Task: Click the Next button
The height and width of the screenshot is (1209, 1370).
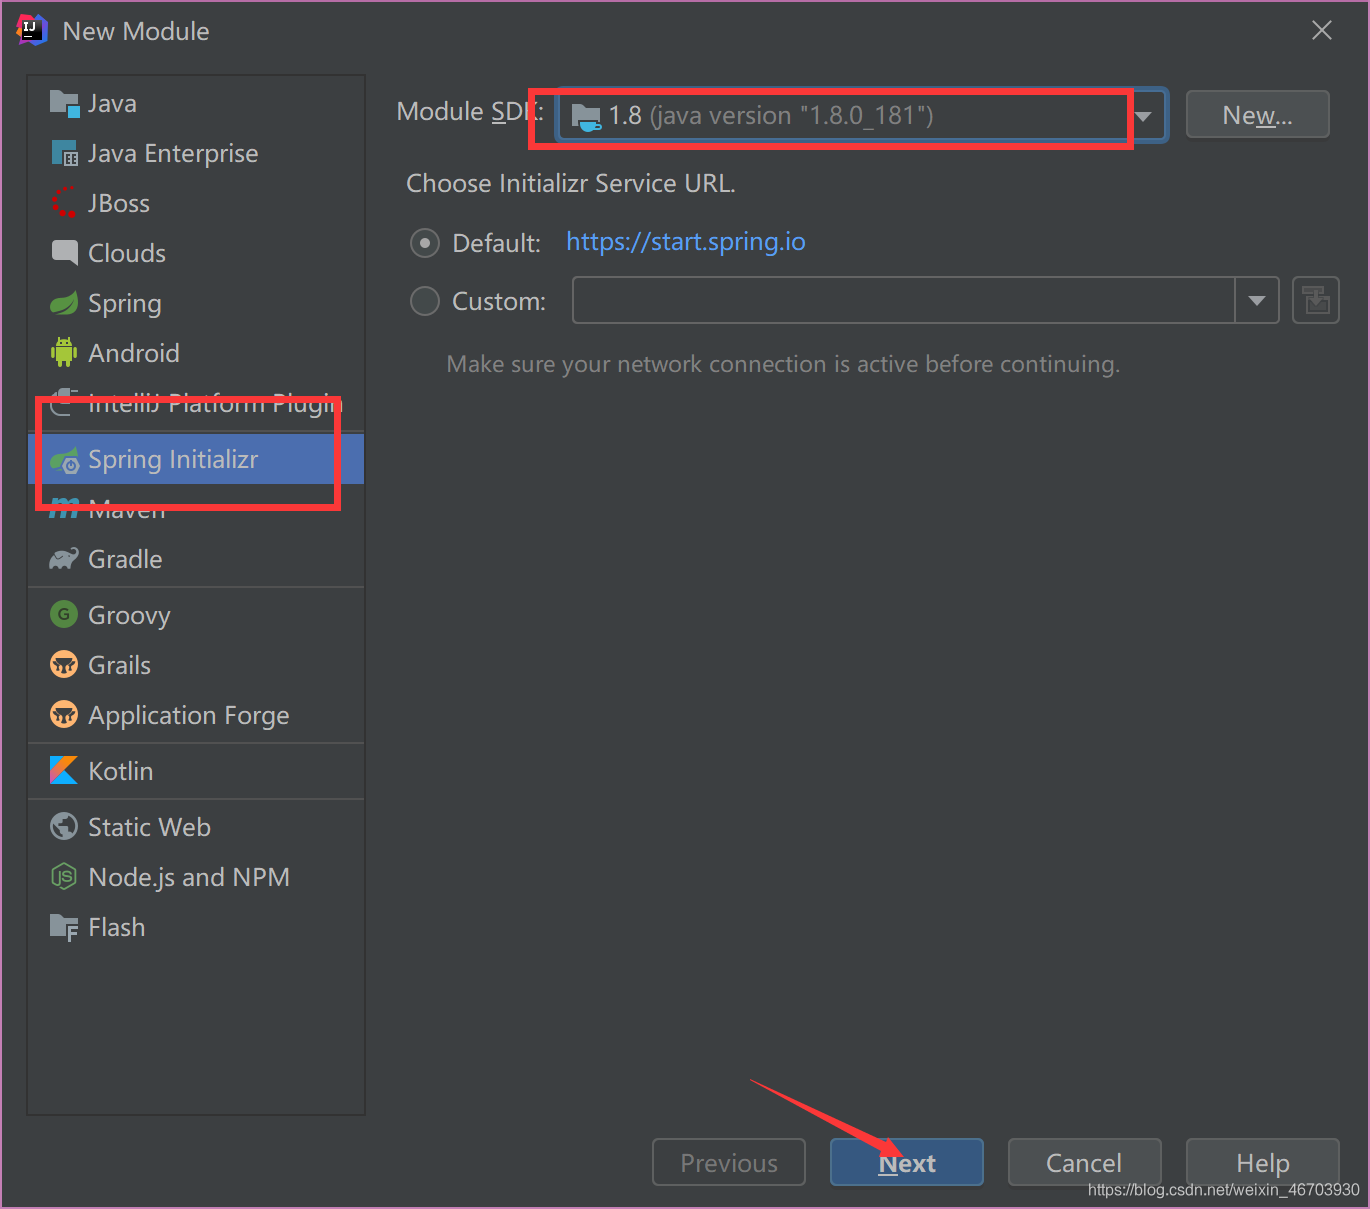Action: point(907,1162)
